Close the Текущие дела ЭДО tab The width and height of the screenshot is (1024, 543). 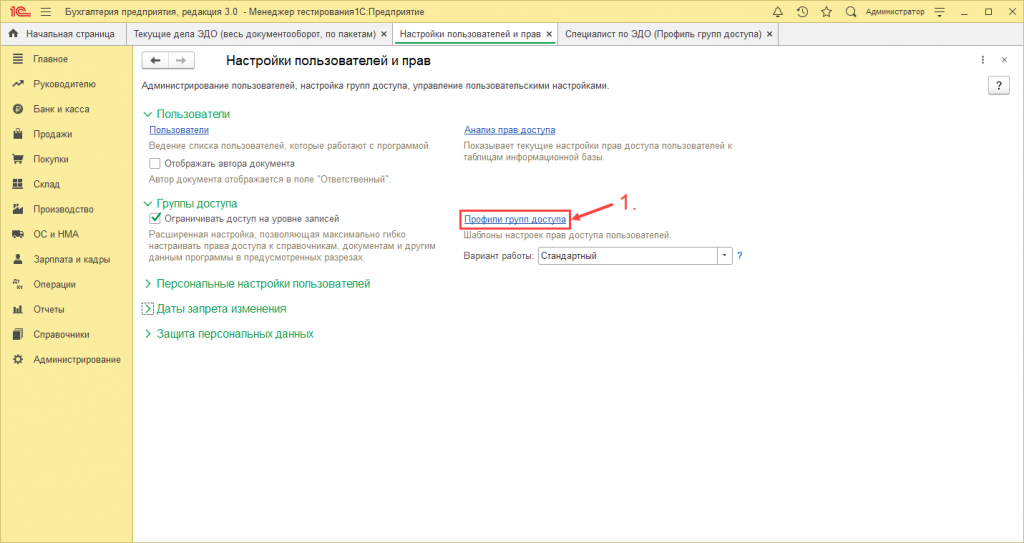click(x=383, y=34)
